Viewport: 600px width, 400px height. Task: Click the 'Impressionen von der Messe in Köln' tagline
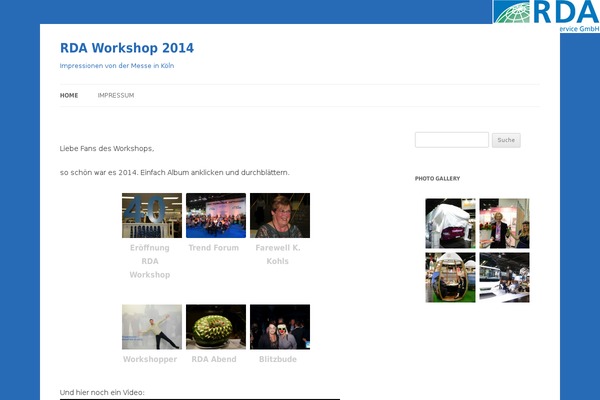coord(117,65)
